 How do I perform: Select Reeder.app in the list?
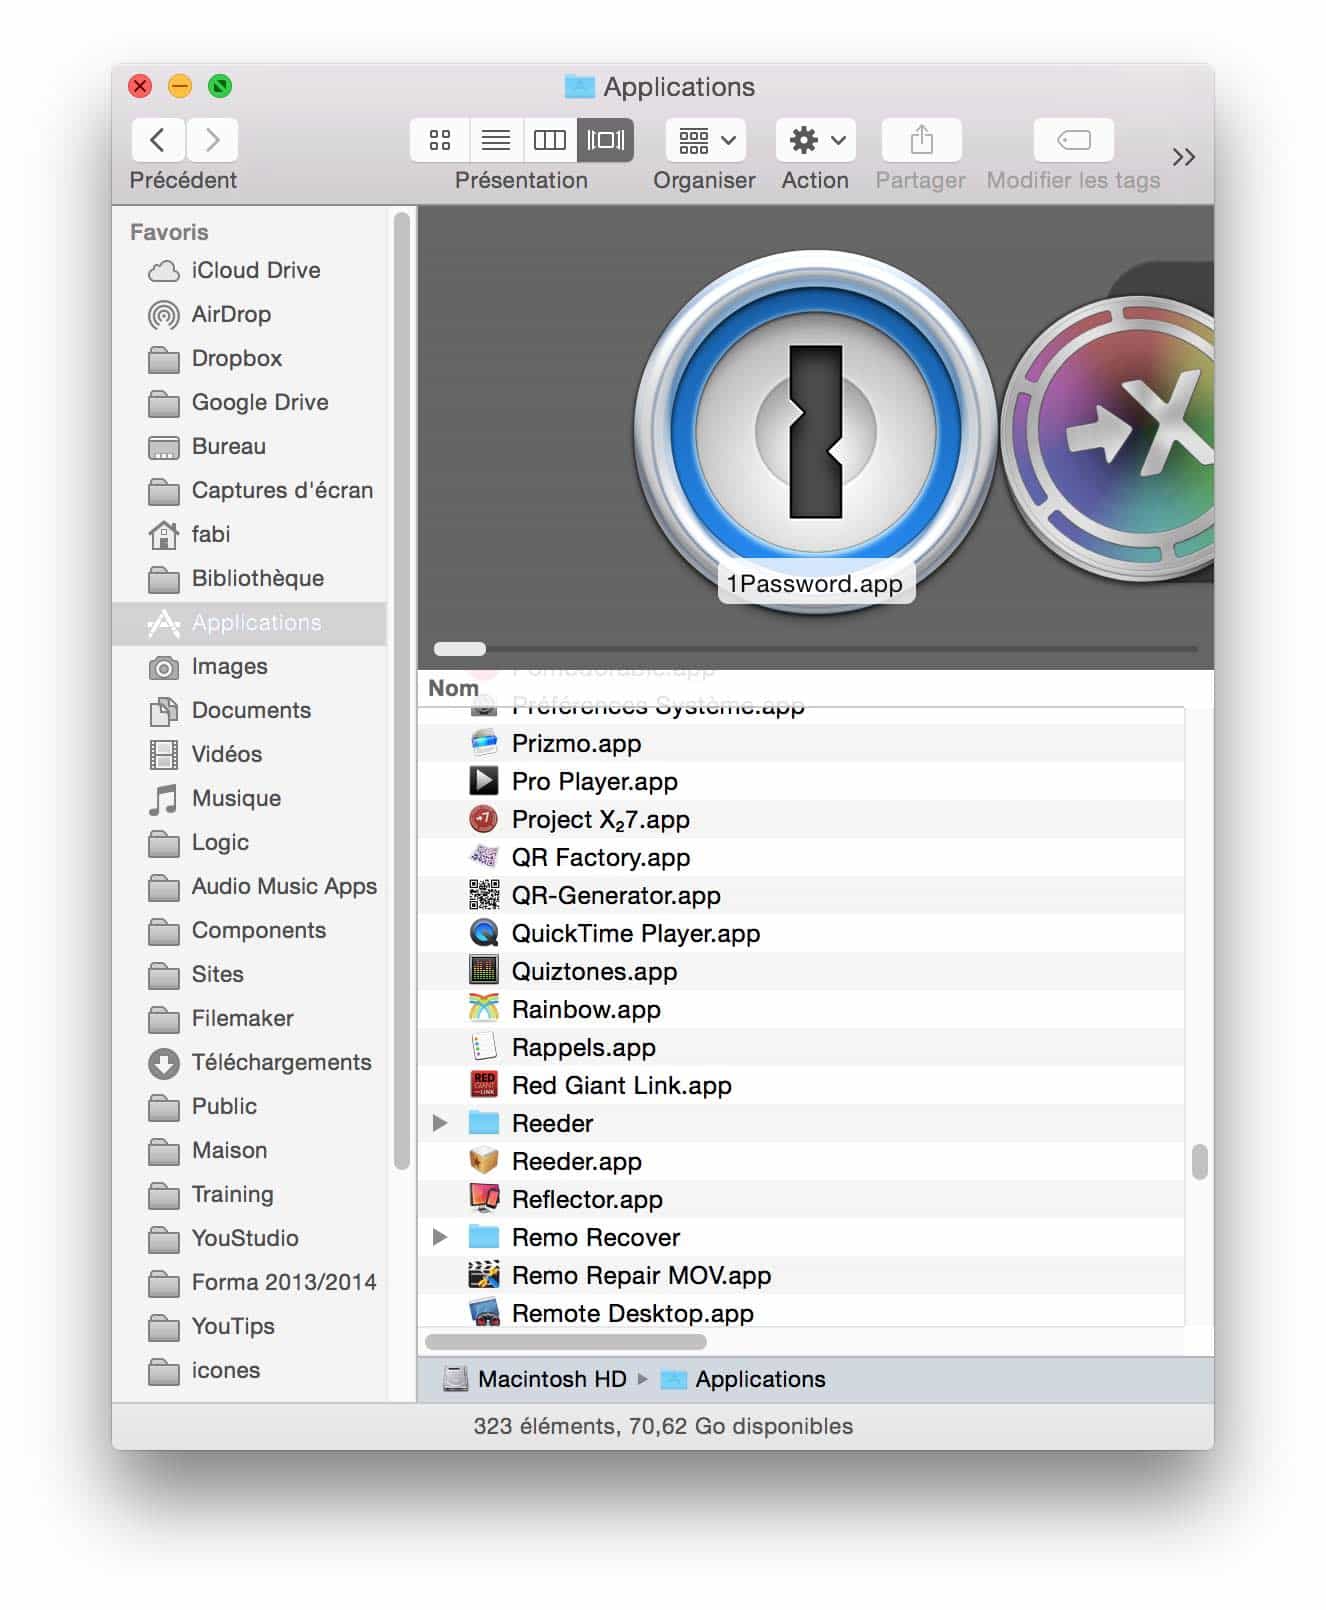tap(801, 1161)
